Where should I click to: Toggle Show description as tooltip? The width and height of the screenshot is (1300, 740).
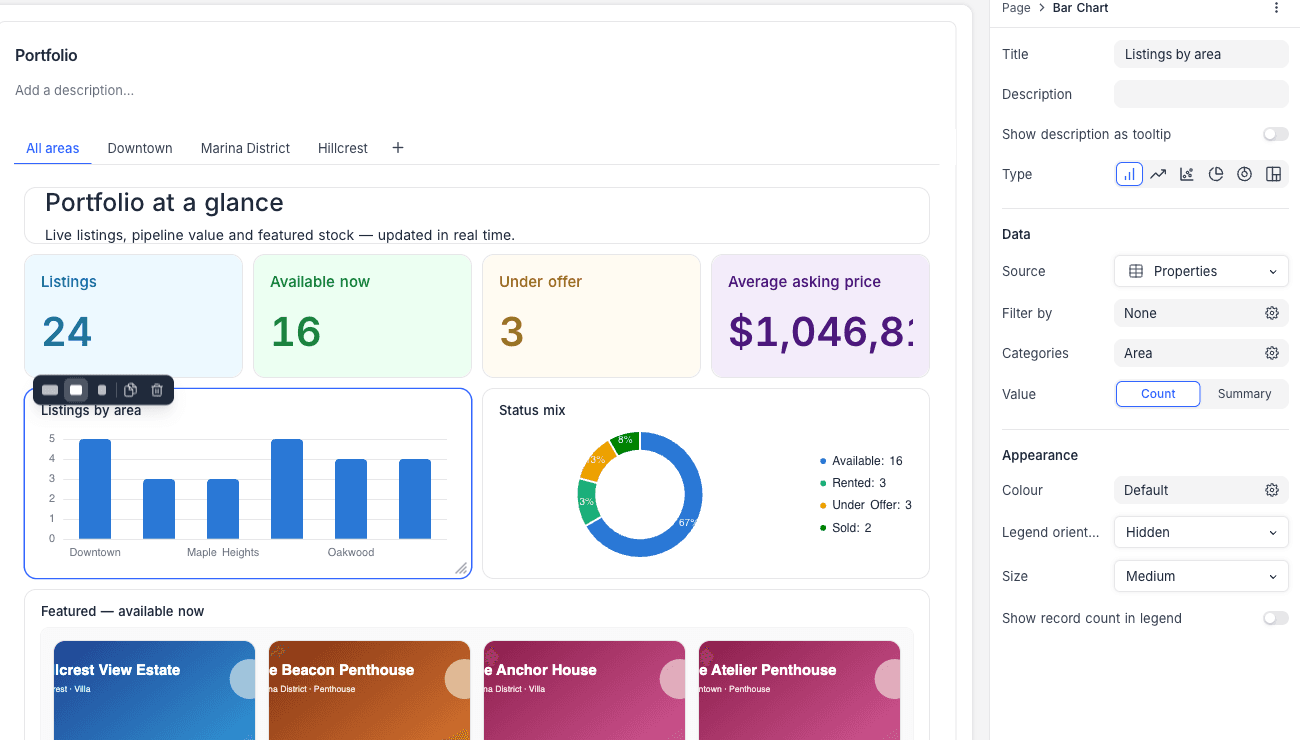tap(1275, 134)
